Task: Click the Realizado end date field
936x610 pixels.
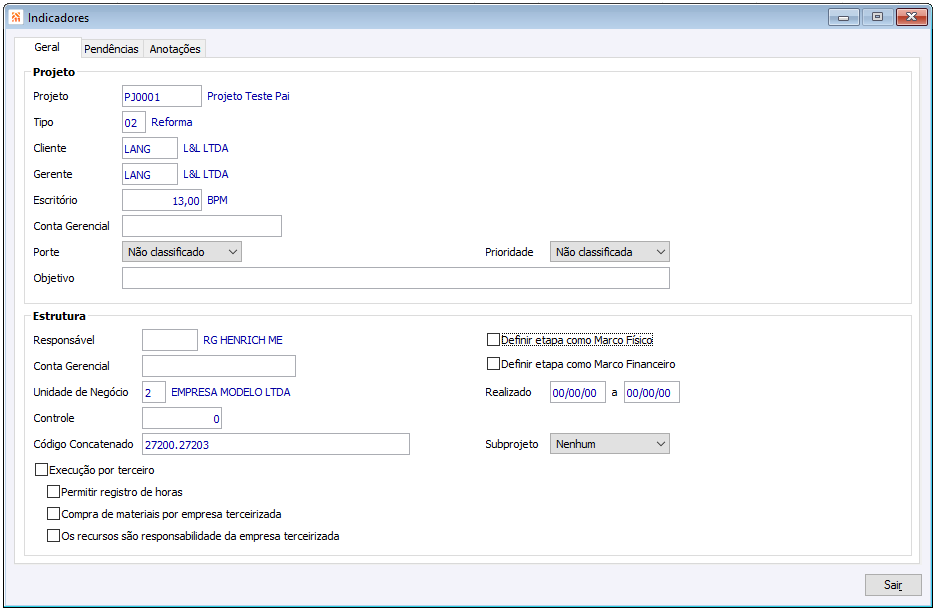Action: [x=652, y=392]
